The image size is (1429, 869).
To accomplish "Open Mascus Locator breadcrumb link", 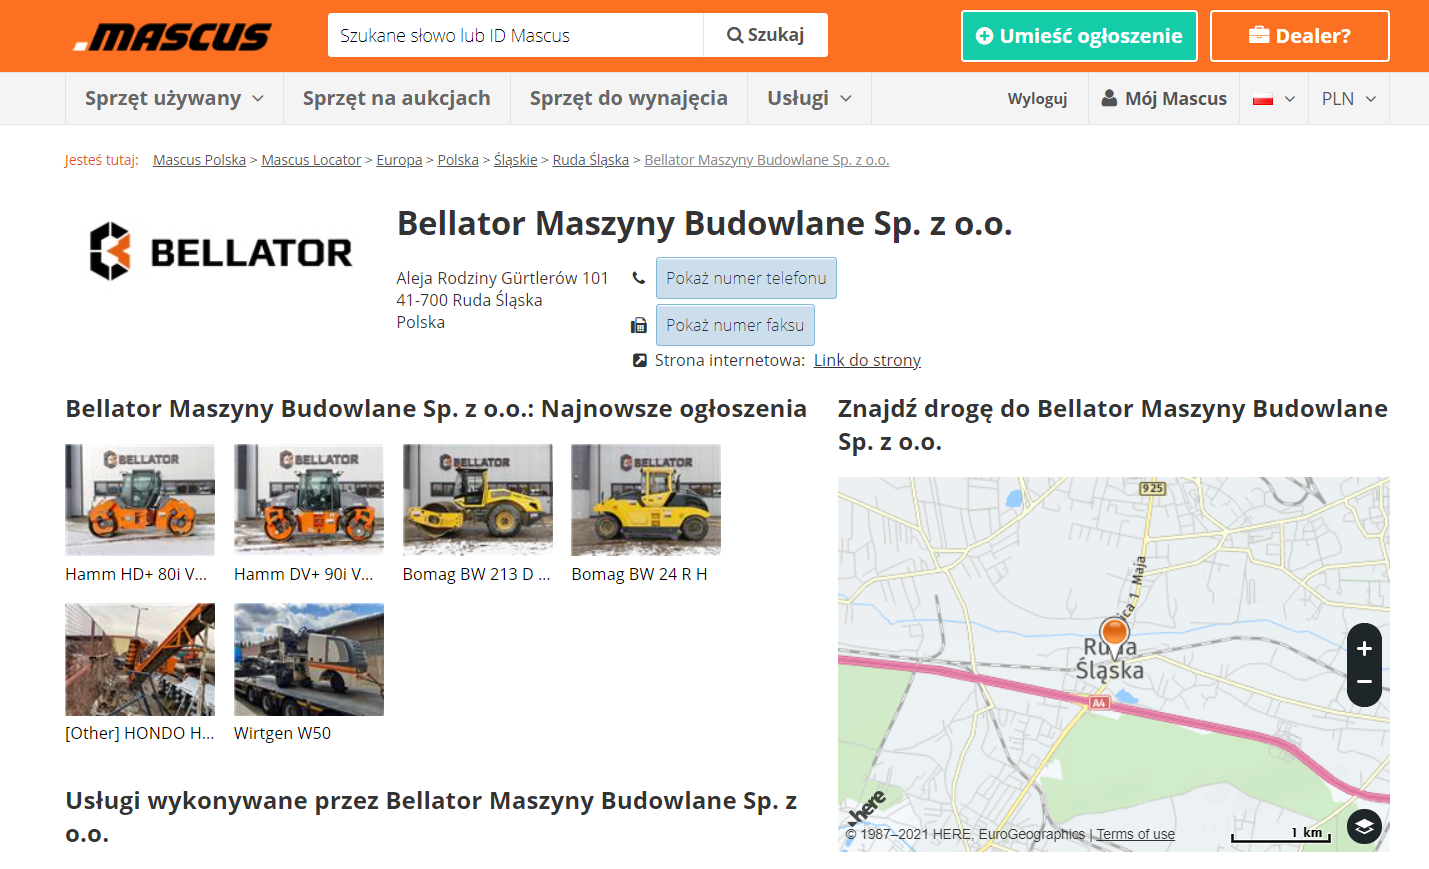I will 311,160.
